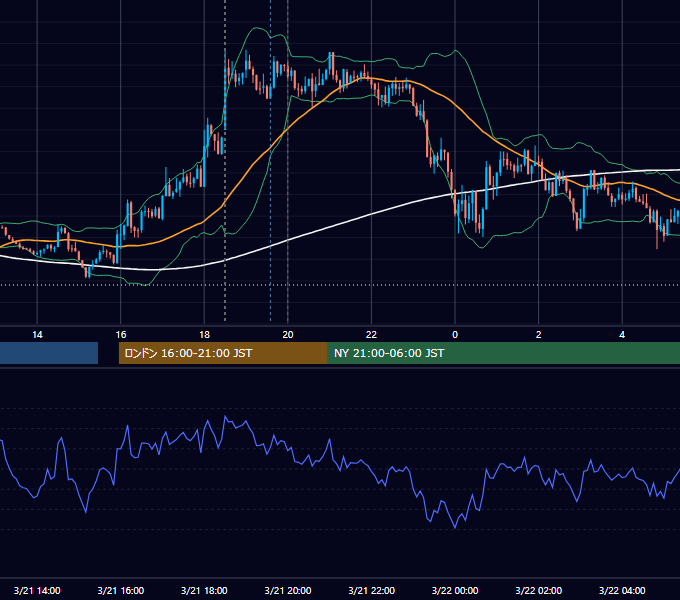The image size is (680, 600).
Task: Select the "3/21 16:00" date label
Action: (x=121, y=590)
